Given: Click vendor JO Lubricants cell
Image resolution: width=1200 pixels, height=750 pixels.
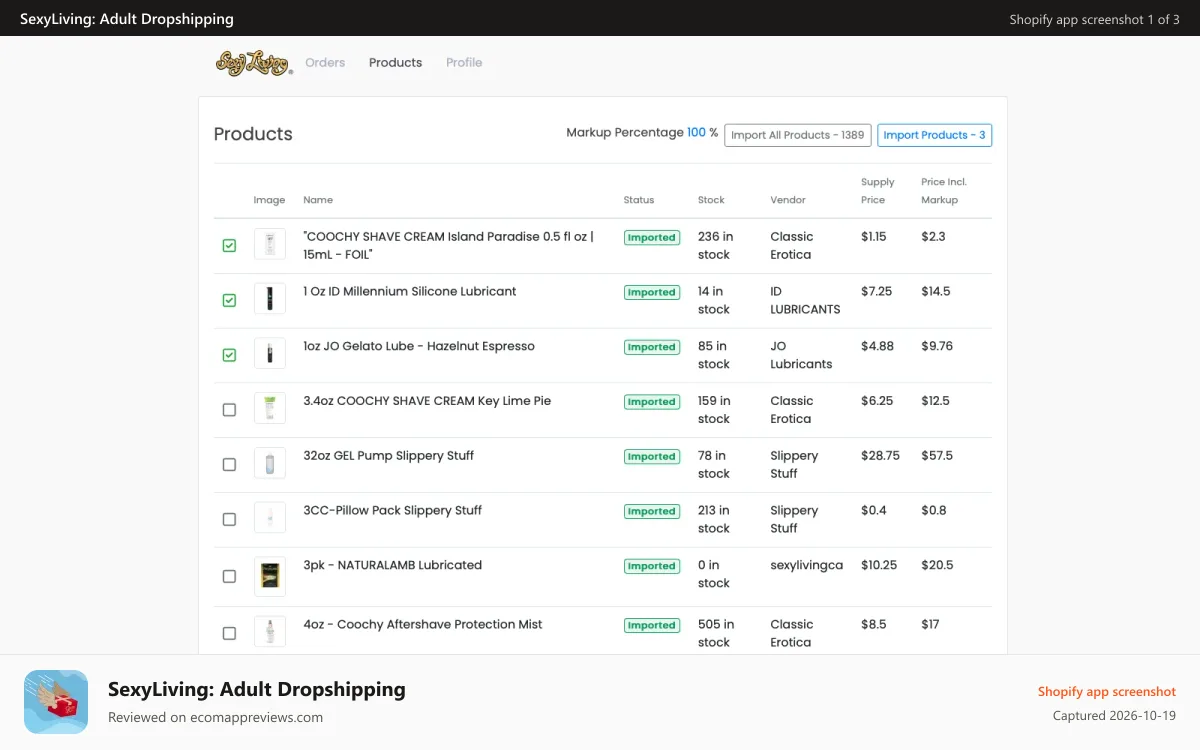Looking at the screenshot, I should tap(801, 355).
